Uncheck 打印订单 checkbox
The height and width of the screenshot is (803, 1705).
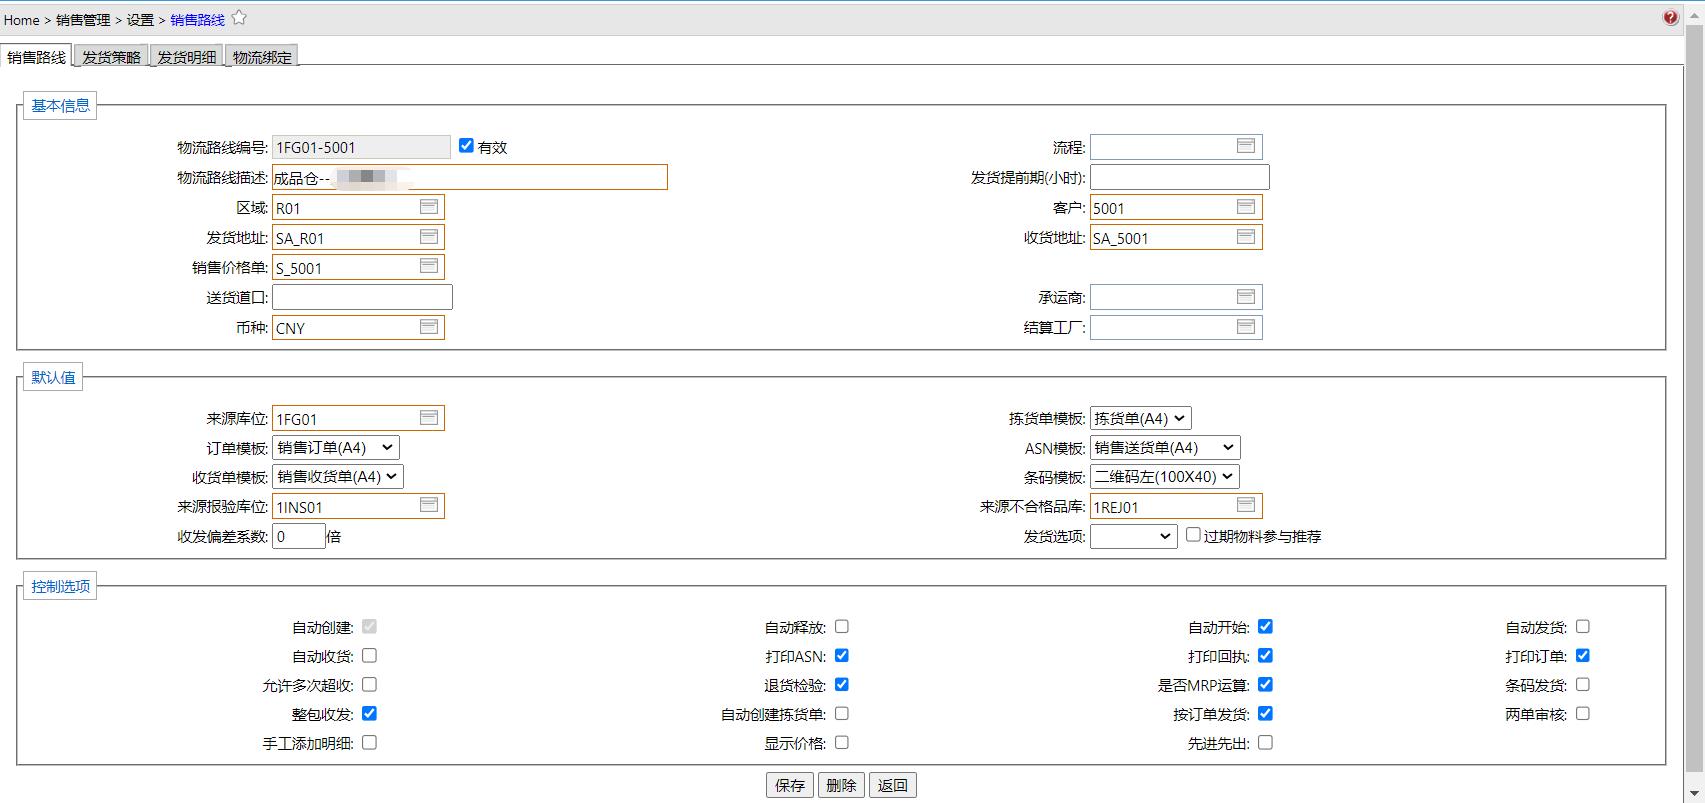pyautogui.click(x=1582, y=655)
